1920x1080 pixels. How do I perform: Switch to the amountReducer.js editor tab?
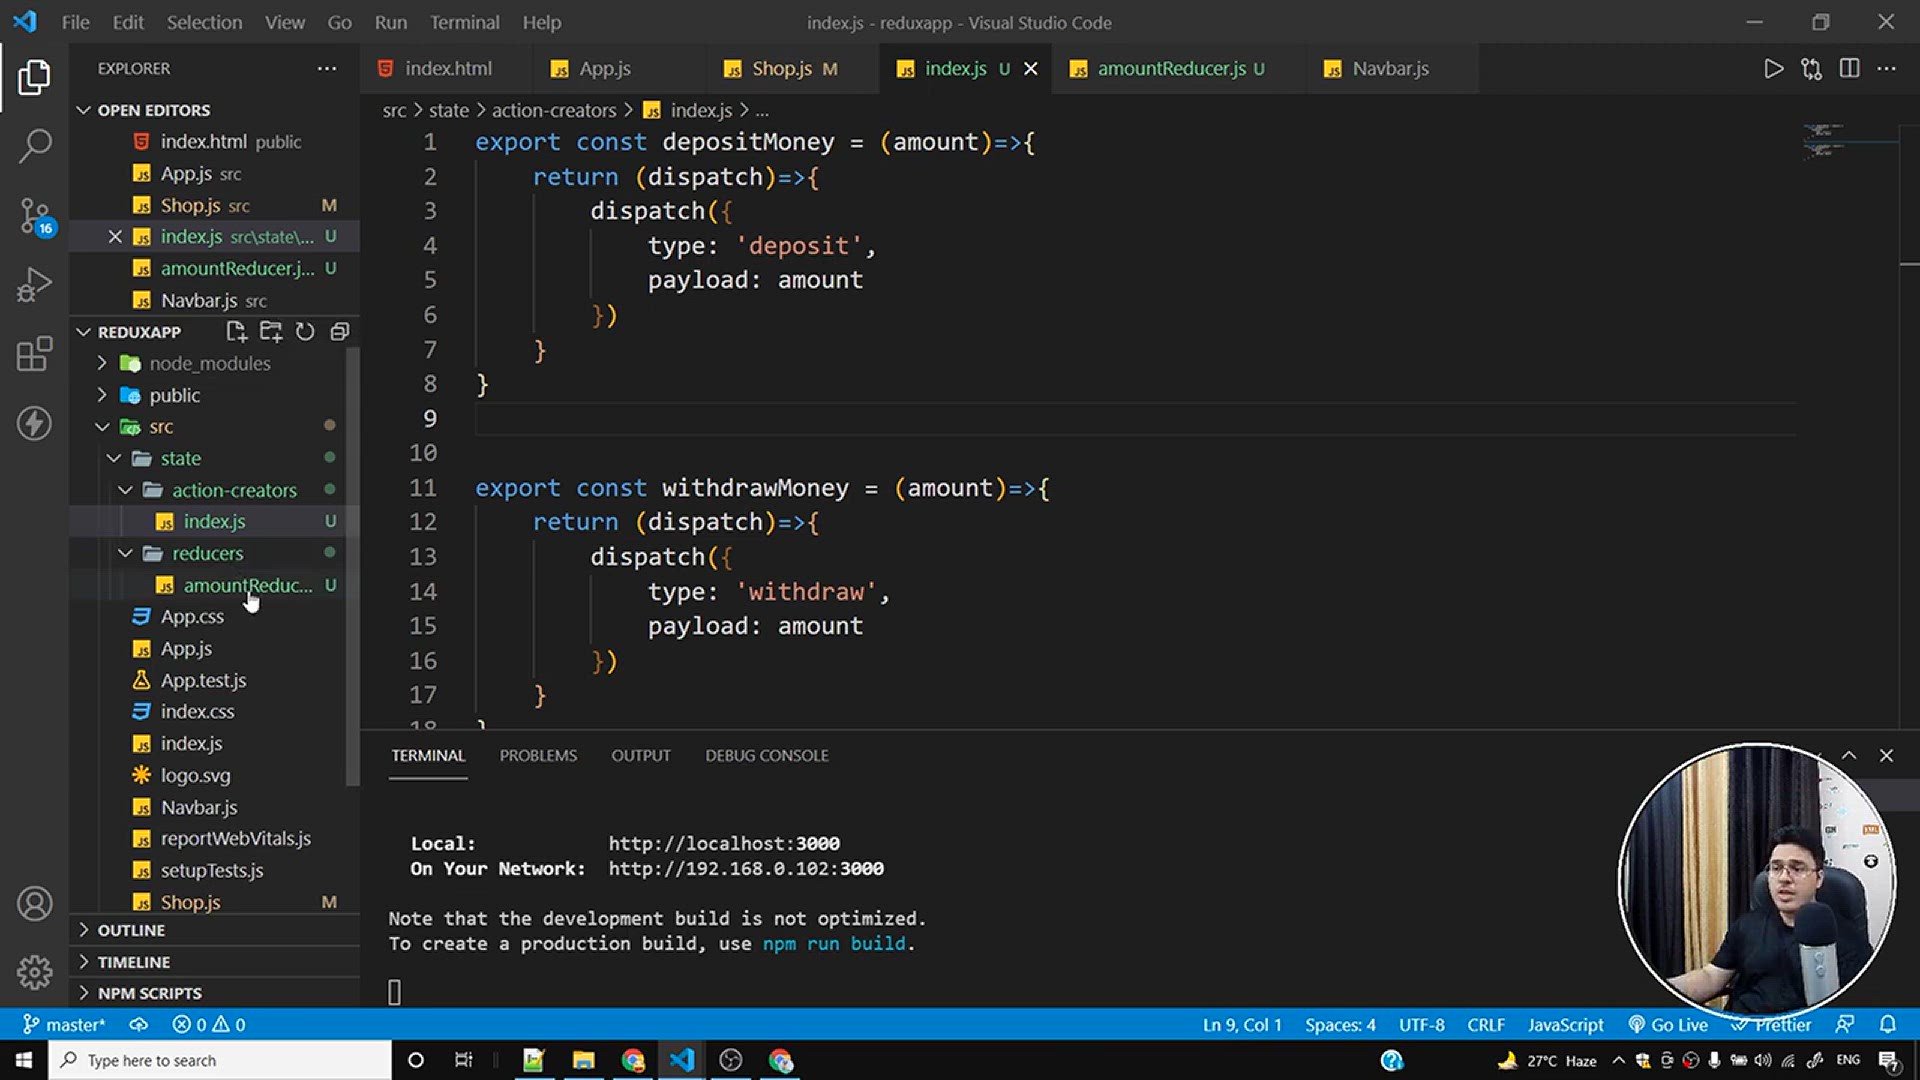1171,68
